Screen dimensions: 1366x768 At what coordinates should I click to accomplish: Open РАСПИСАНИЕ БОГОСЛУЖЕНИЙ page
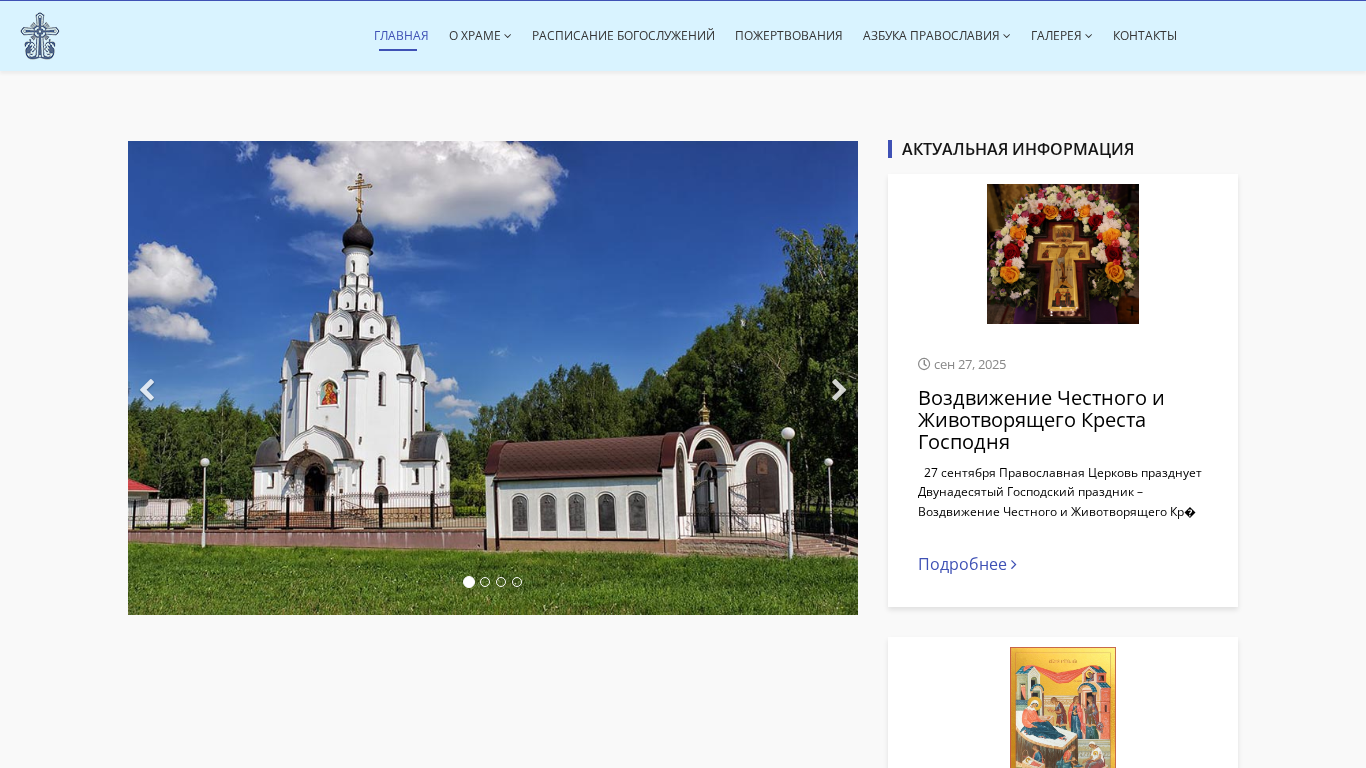click(623, 36)
